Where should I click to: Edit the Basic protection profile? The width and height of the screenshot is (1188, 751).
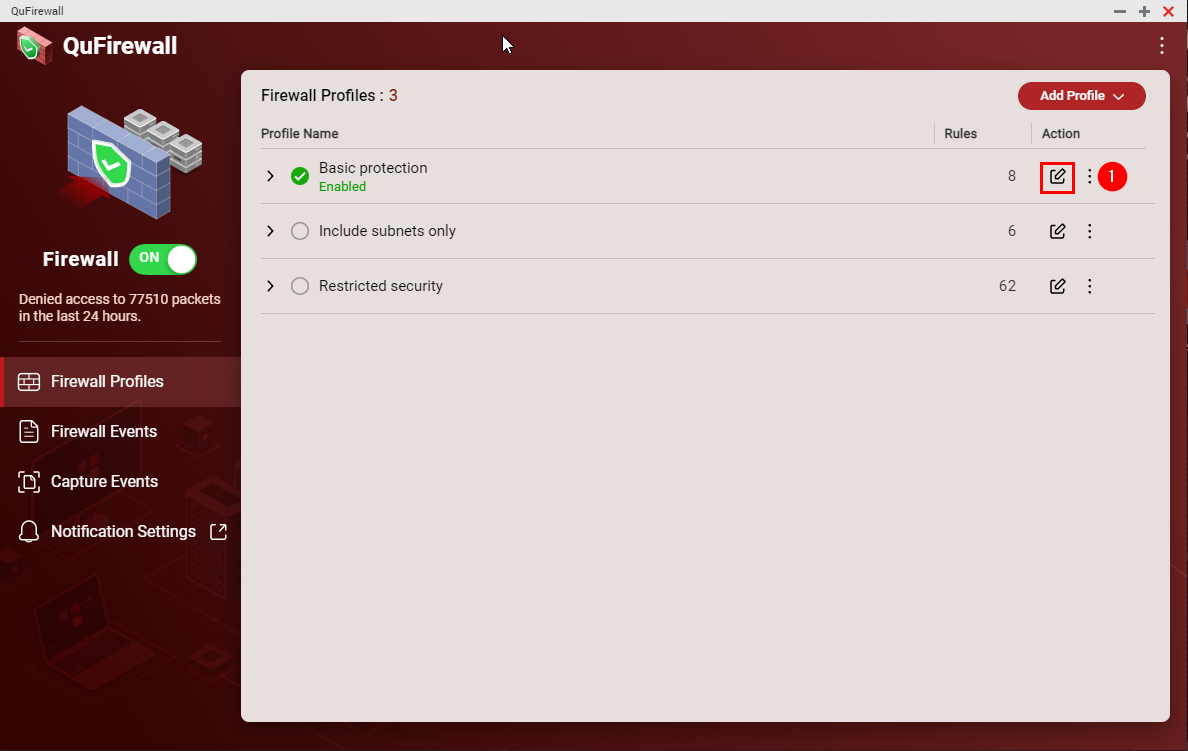[x=1057, y=177]
